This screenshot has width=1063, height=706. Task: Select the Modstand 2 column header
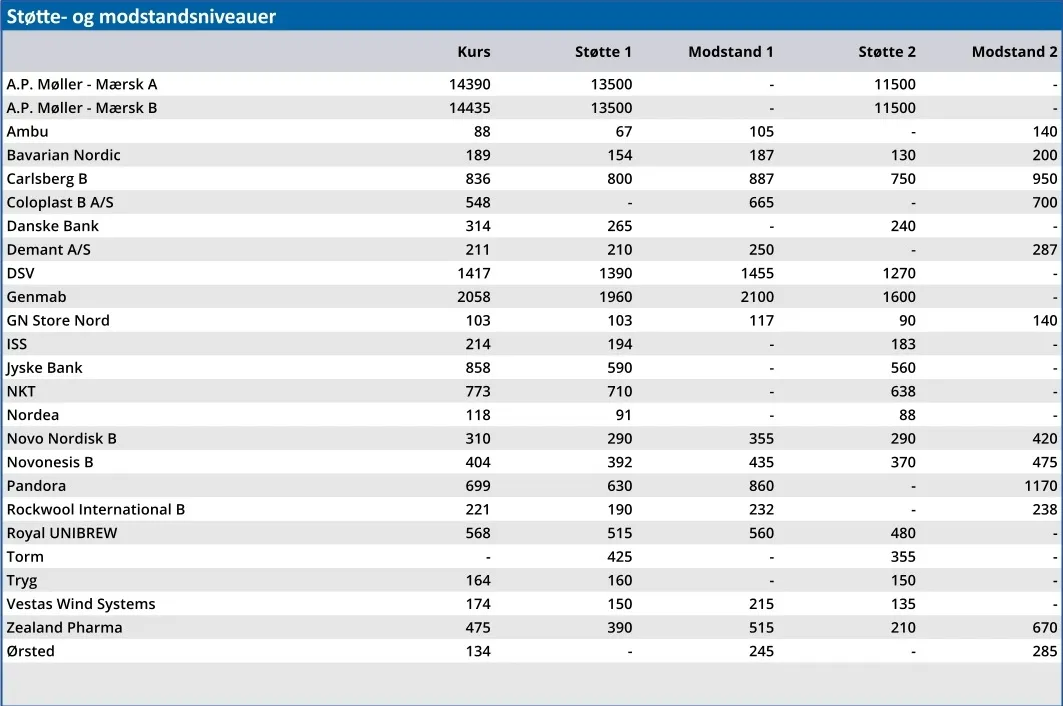(x=1014, y=52)
